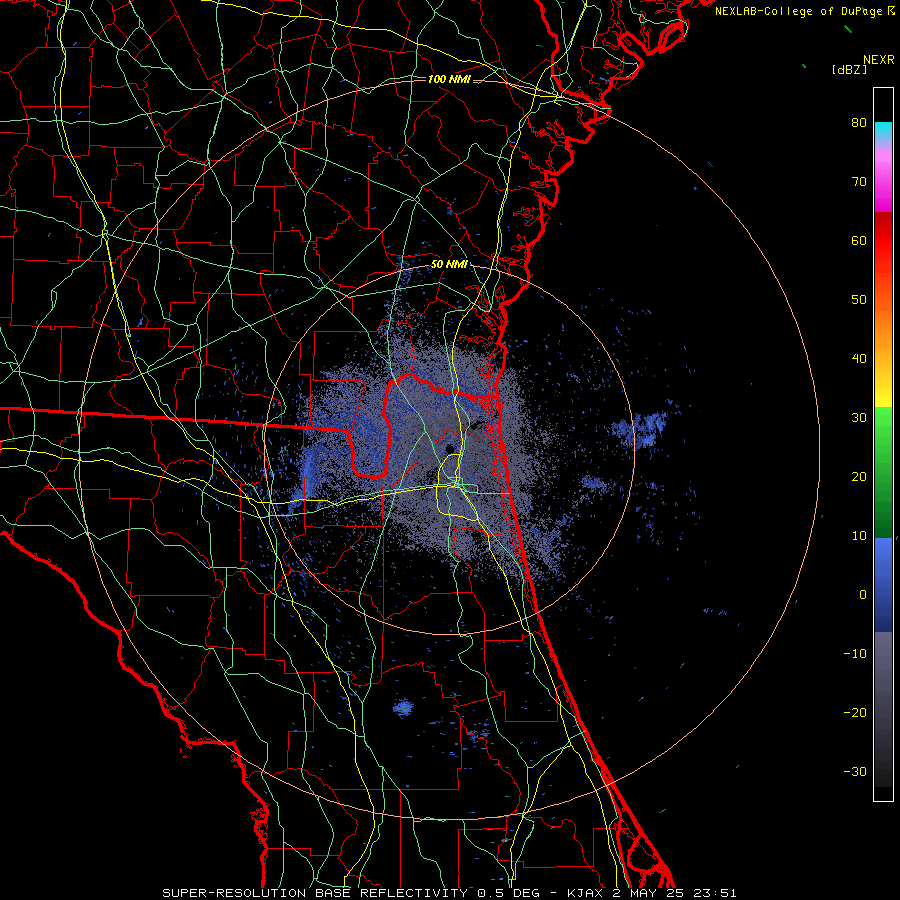Click the blue echo blob offshore east
The width and height of the screenshot is (900, 900).
click(641, 429)
